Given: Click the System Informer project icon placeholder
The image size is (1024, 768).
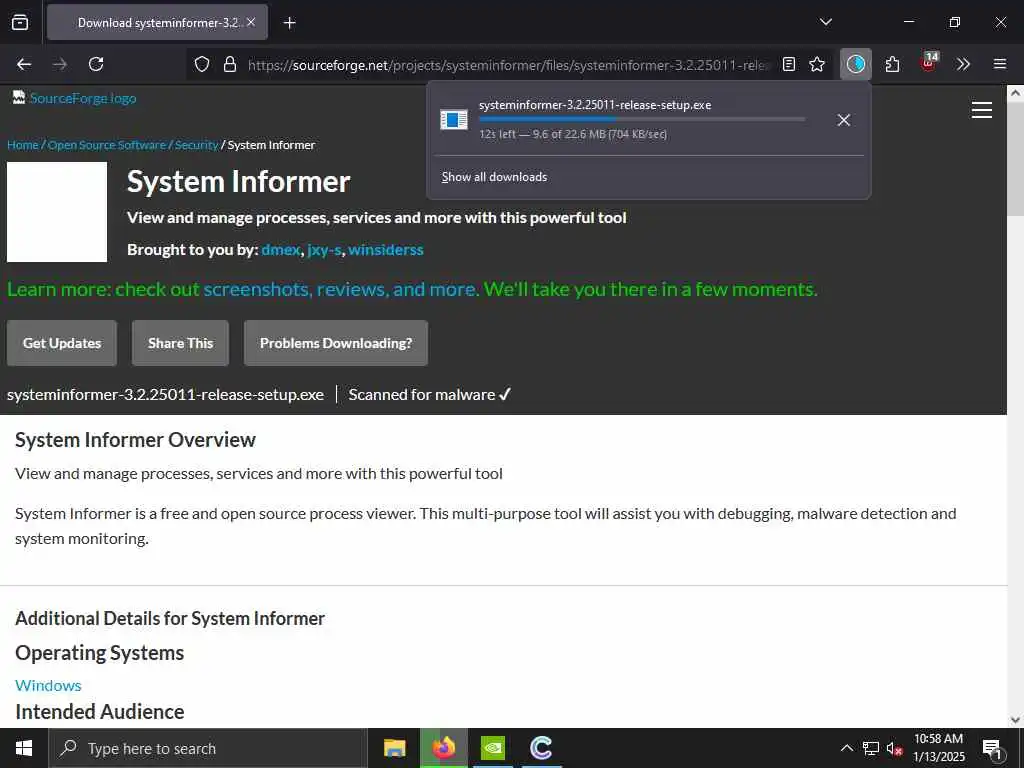Looking at the screenshot, I should [x=57, y=212].
